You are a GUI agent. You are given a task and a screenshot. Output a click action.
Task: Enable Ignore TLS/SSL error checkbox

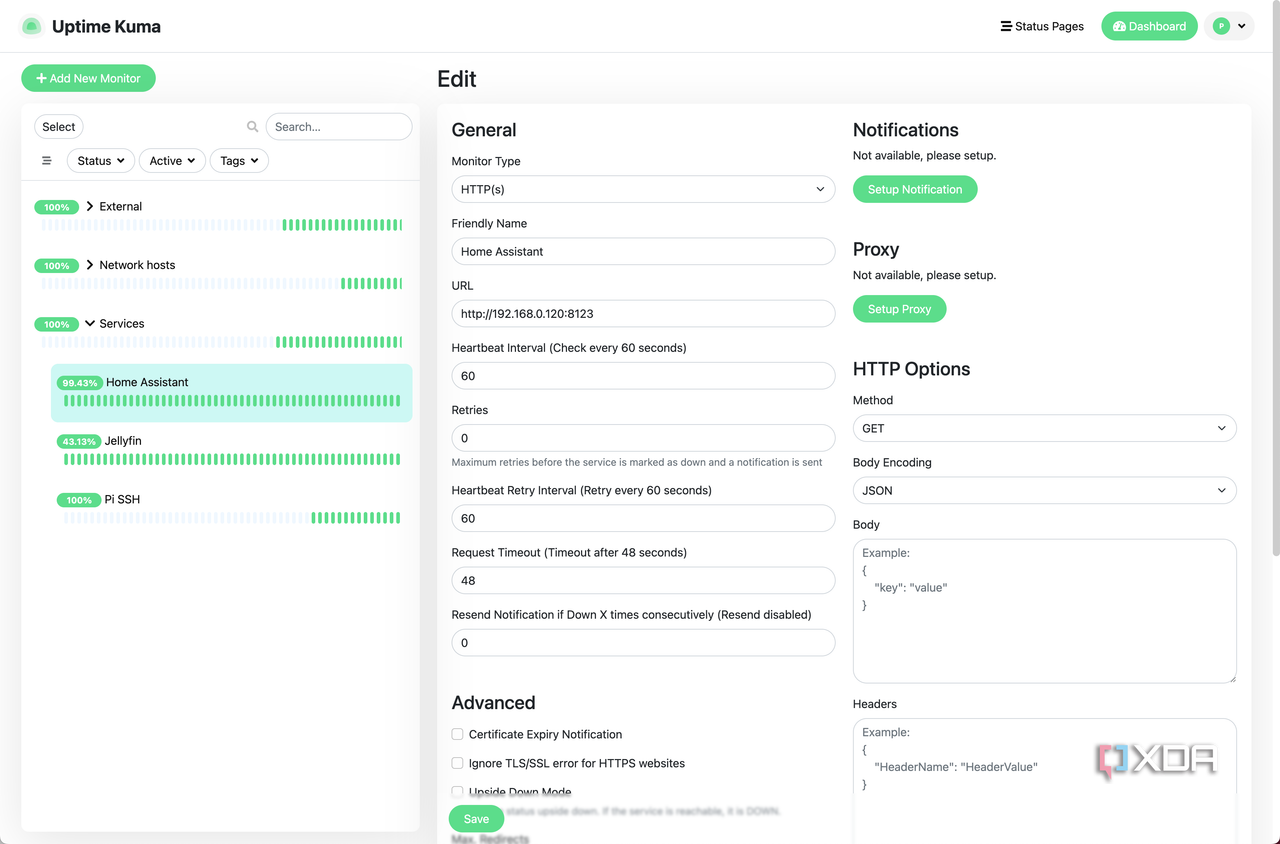[457, 763]
